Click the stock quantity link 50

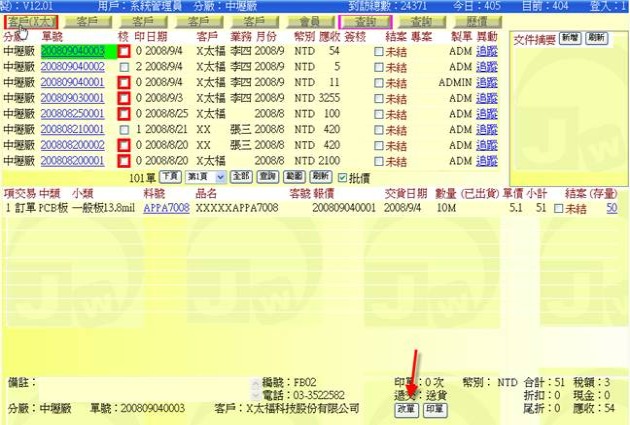(611, 208)
